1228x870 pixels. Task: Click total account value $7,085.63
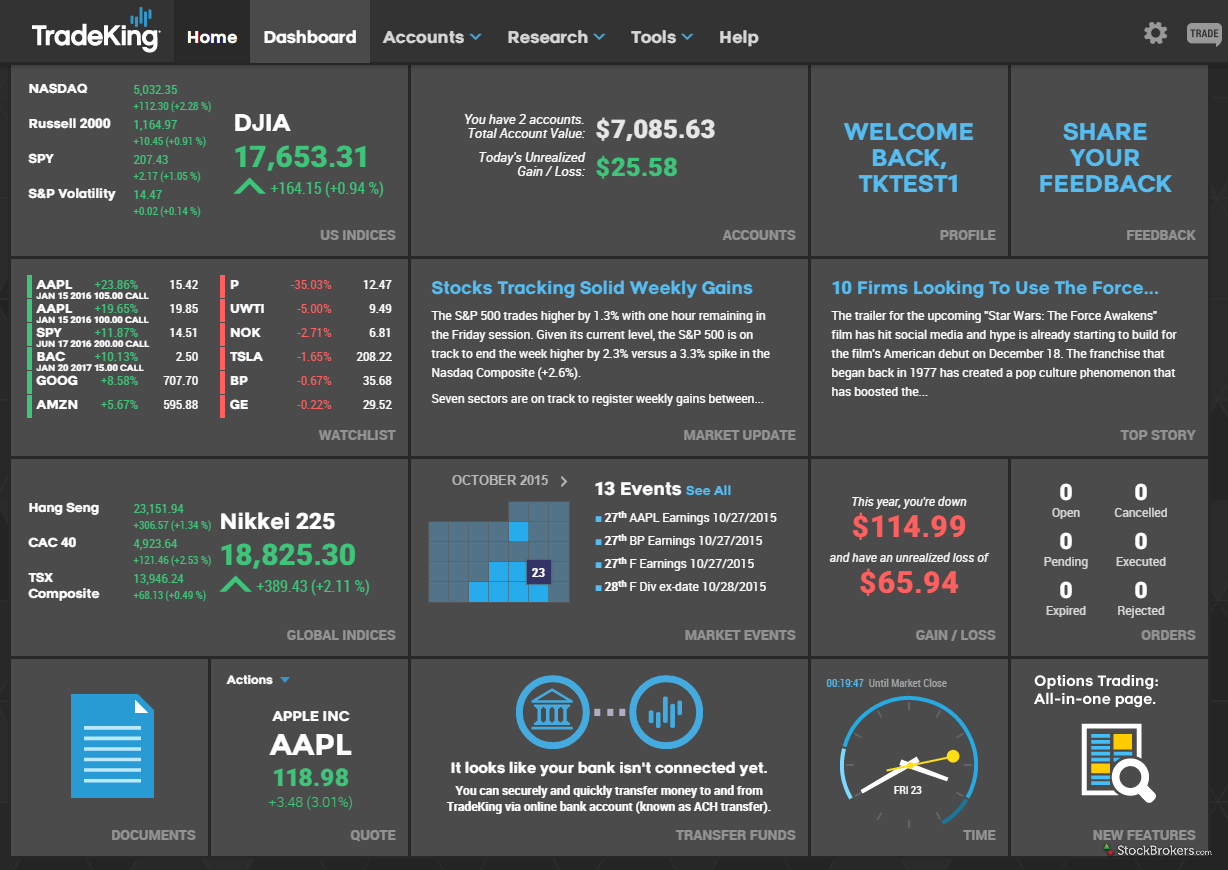pos(656,129)
